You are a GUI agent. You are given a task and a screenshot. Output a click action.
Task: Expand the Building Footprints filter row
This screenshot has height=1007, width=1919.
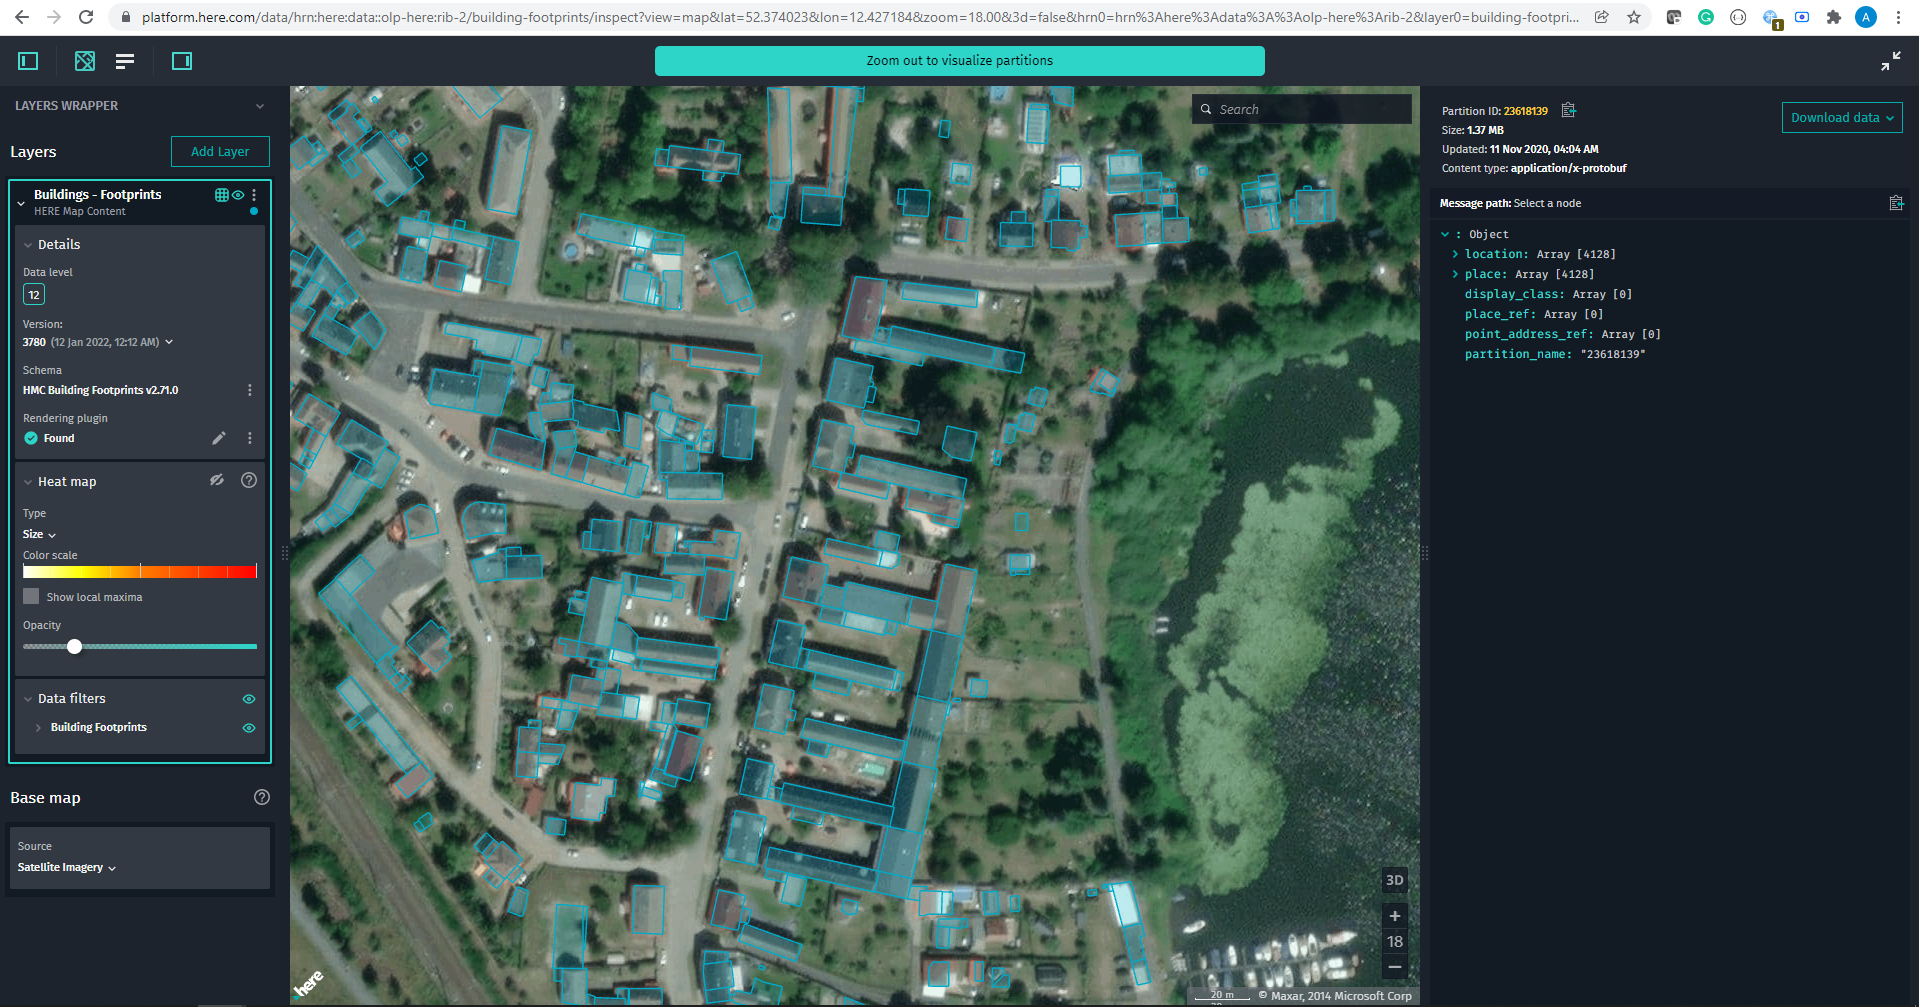[x=38, y=728]
